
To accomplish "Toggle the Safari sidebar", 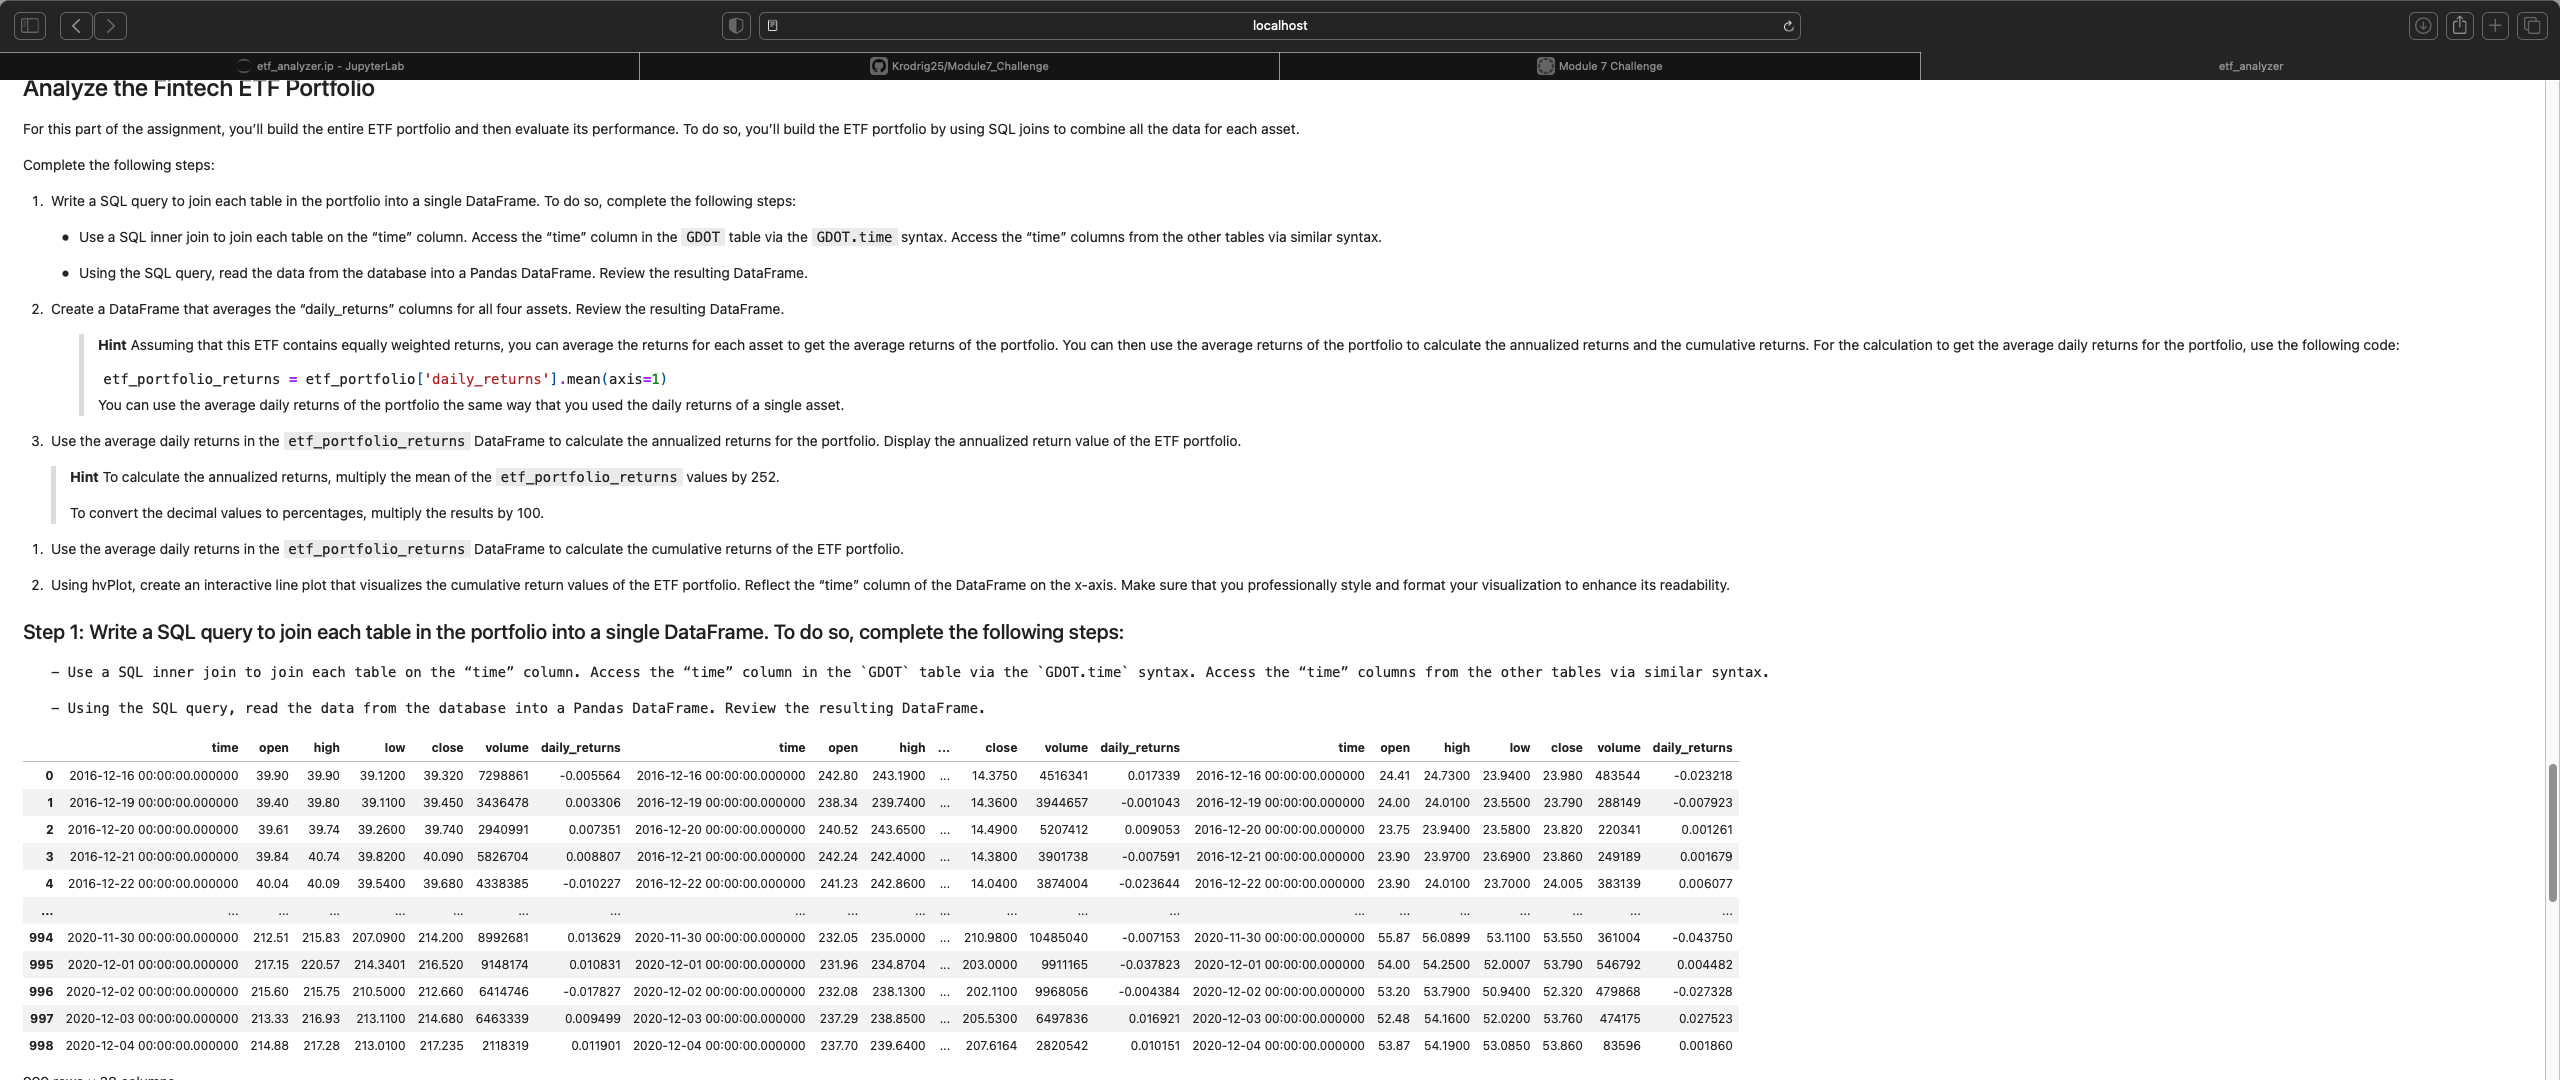I will click(29, 25).
